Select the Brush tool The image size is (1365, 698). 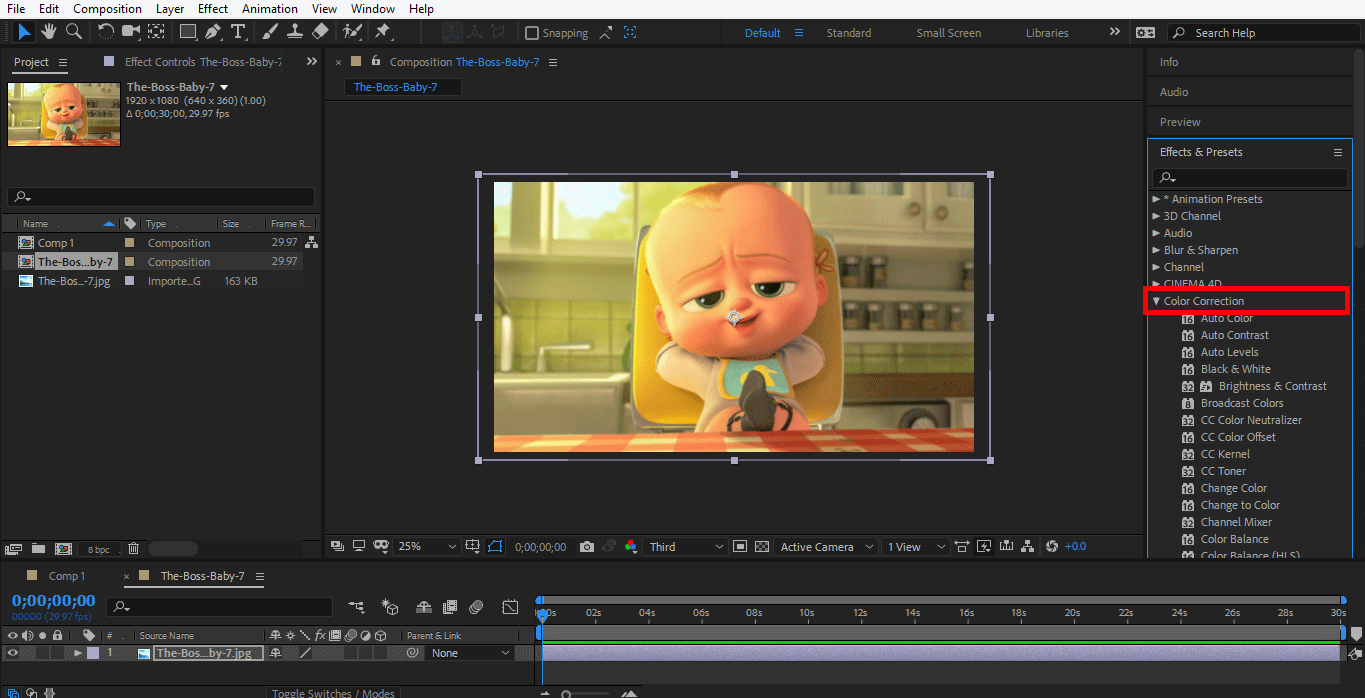(x=267, y=32)
